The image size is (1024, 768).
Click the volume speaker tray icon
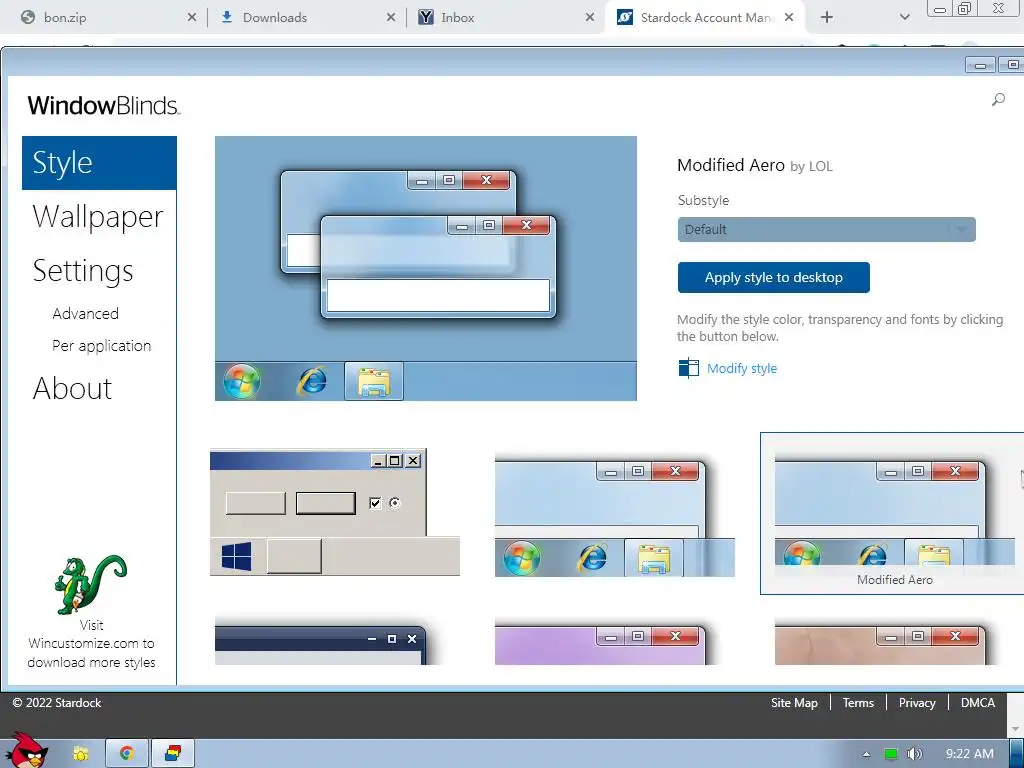tap(914, 754)
